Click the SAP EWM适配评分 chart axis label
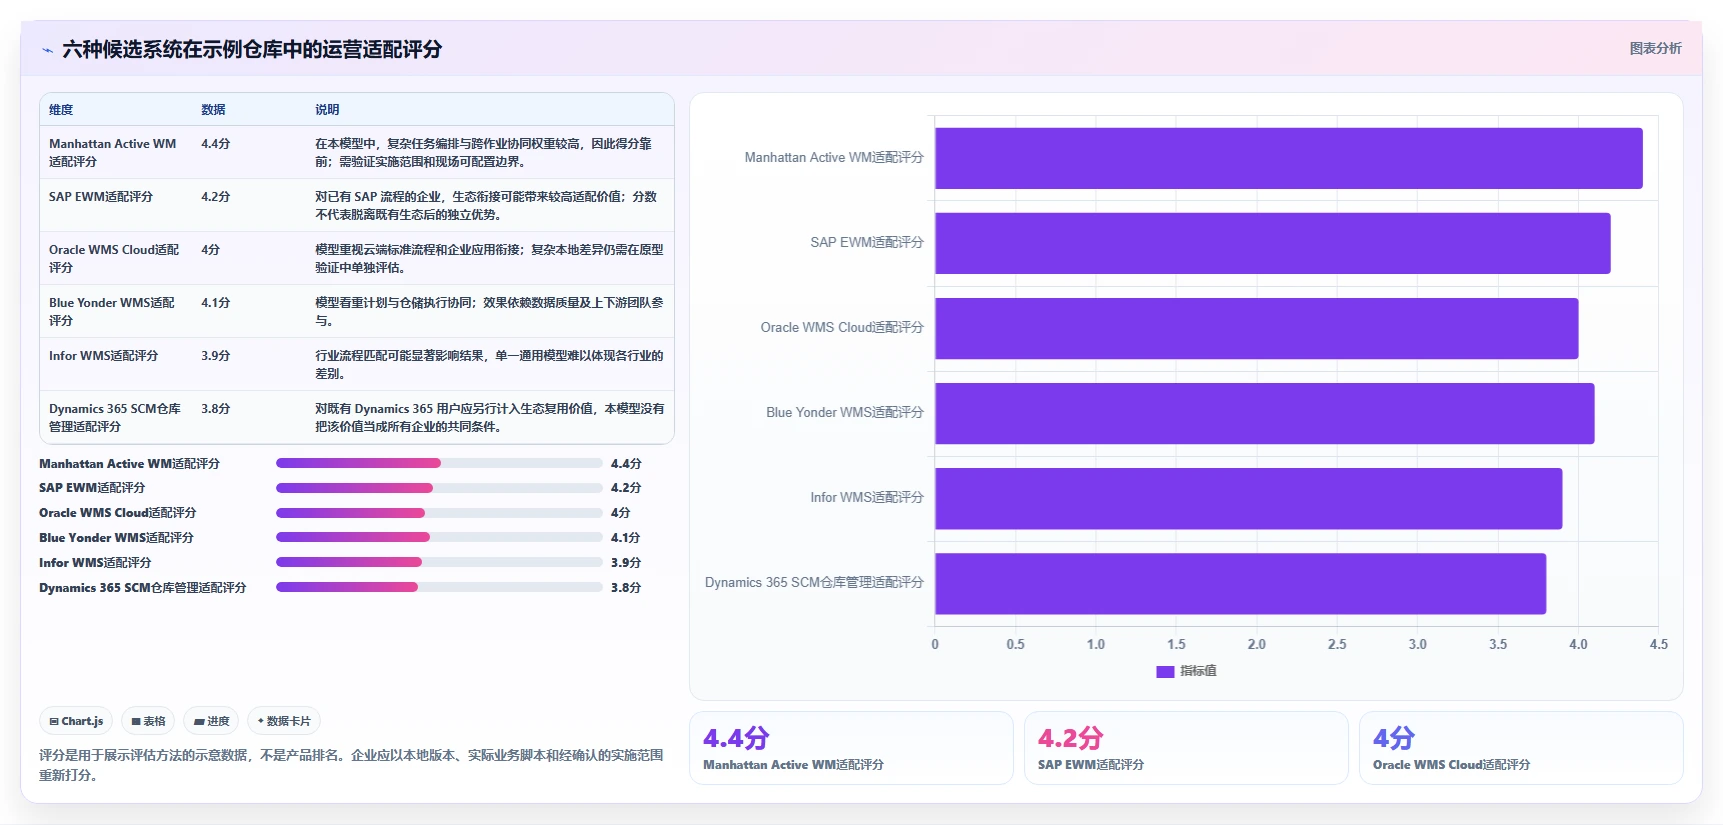1723x825 pixels. [867, 243]
